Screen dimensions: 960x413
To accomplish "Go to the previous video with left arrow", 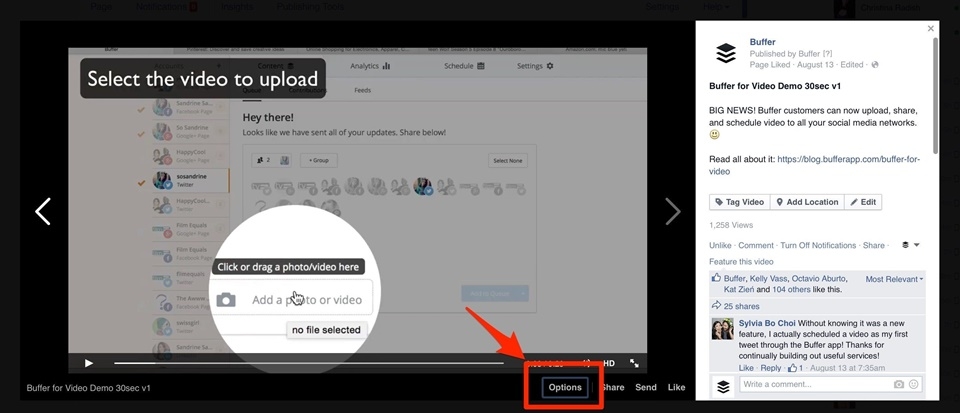I will pyautogui.click(x=43, y=211).
